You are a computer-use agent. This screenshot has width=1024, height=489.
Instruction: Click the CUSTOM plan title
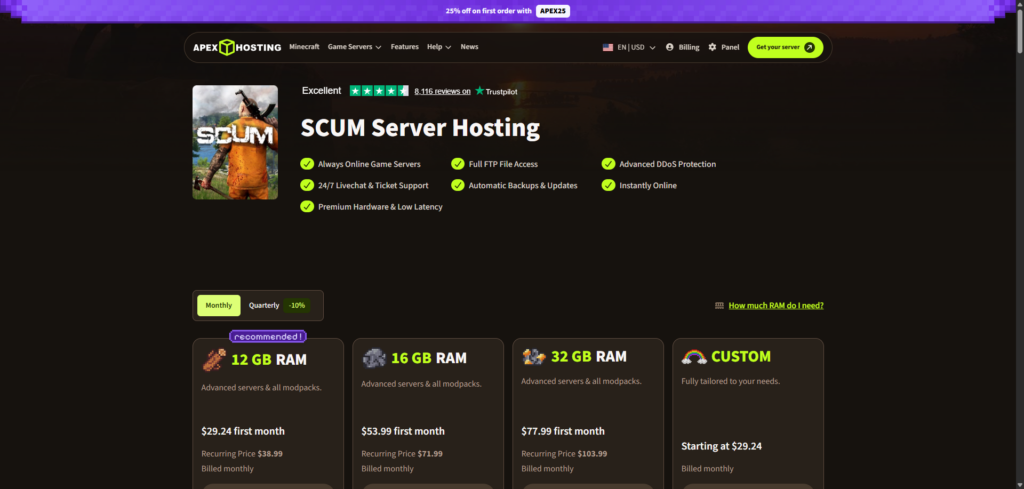pos(741,356)
